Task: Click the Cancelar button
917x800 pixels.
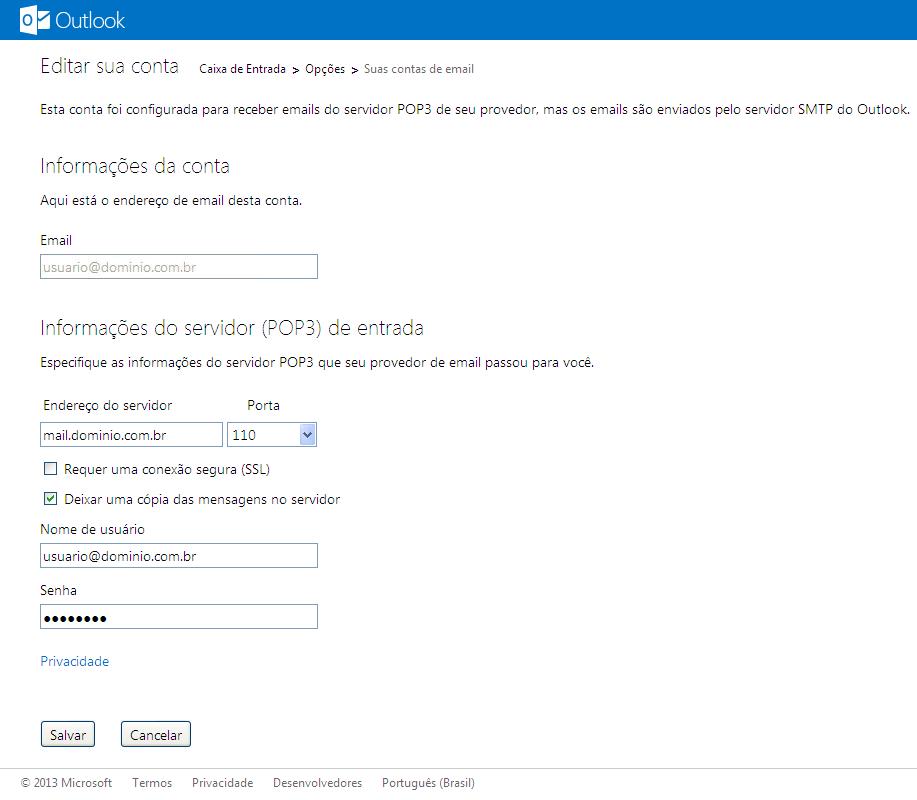Action: coord(156,735)
